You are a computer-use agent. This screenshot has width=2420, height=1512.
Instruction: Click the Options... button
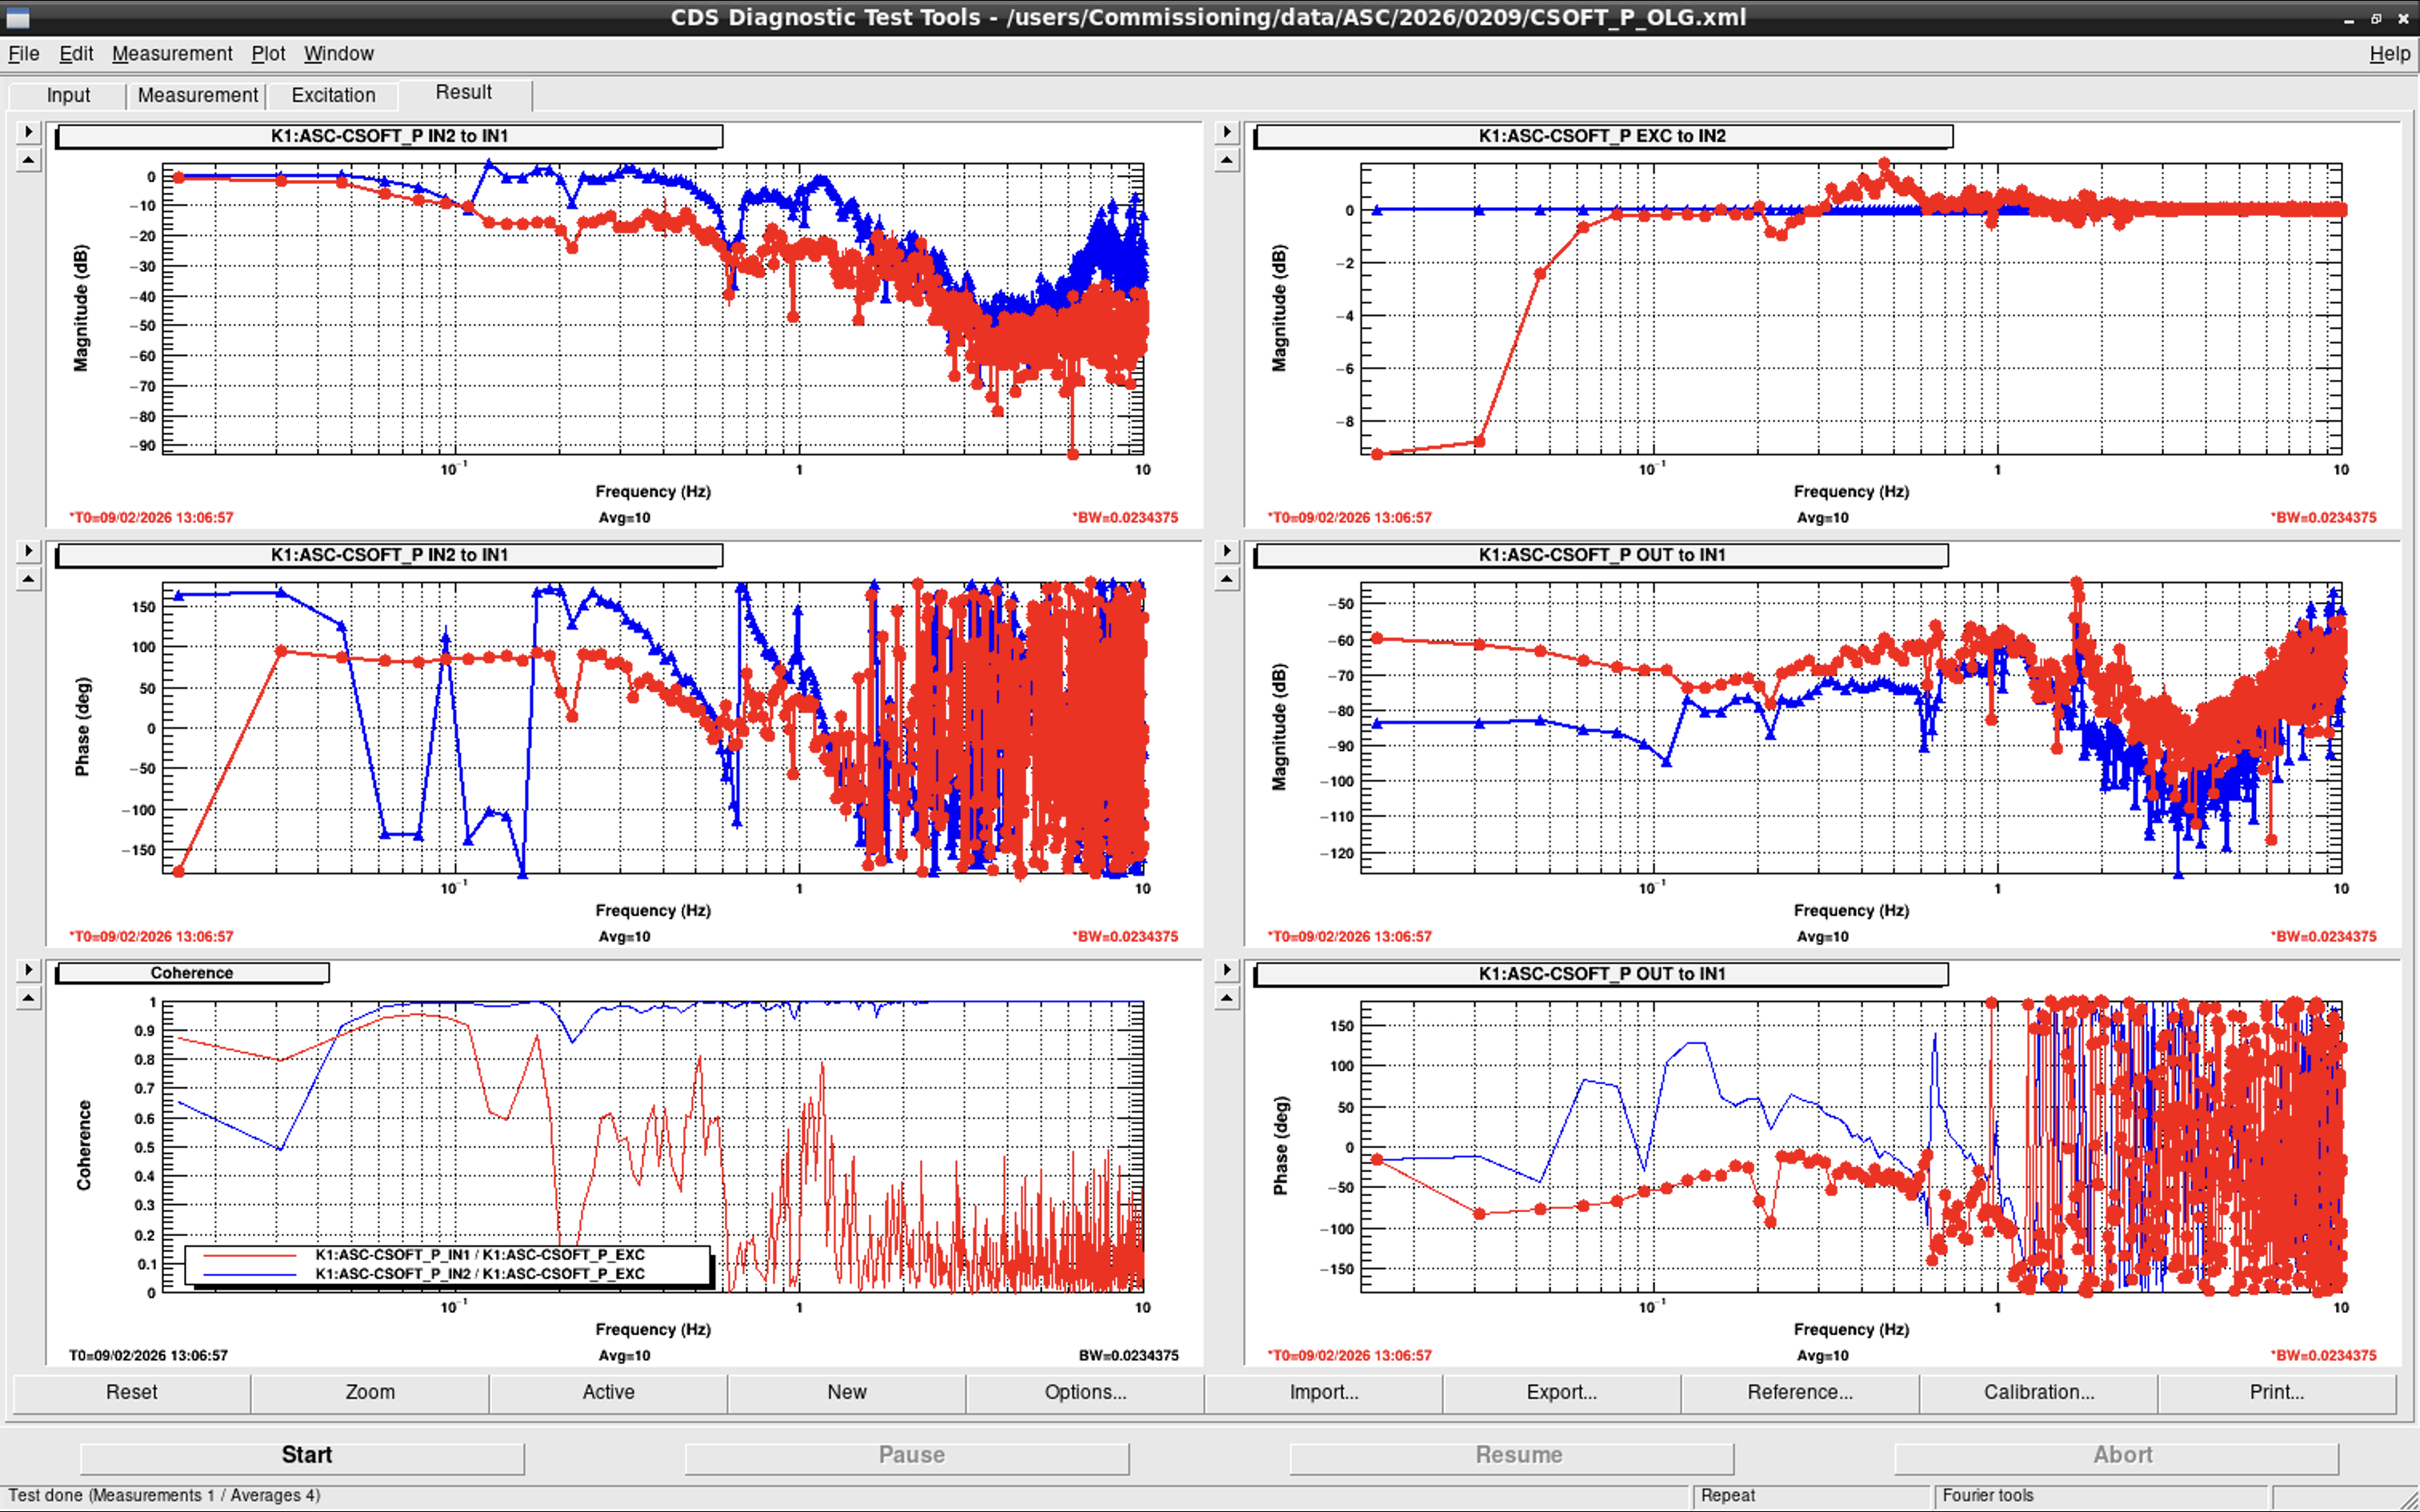1085,1392
